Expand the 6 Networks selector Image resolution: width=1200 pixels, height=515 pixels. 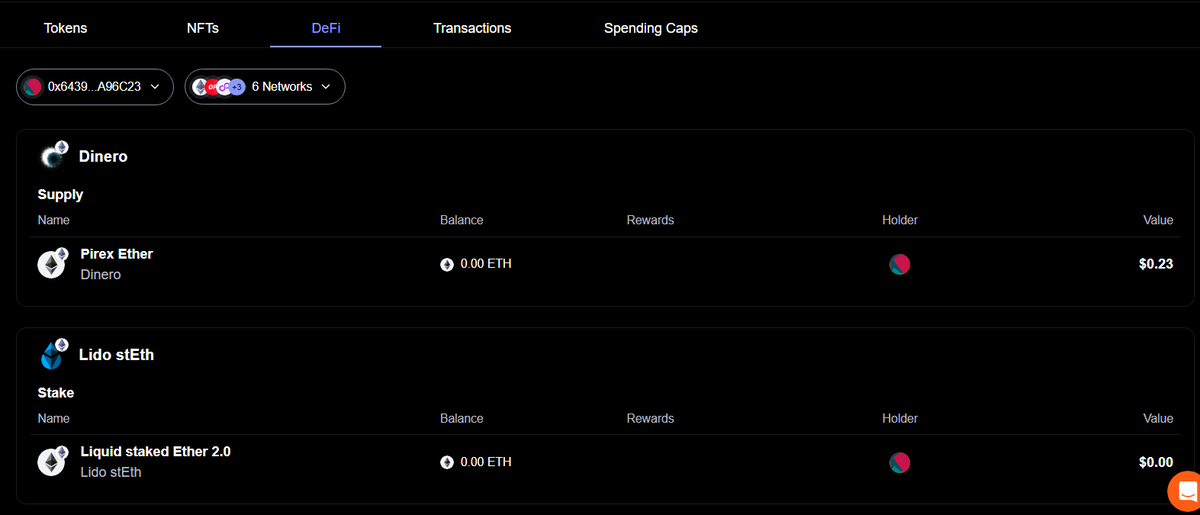[x=265, y=87]
